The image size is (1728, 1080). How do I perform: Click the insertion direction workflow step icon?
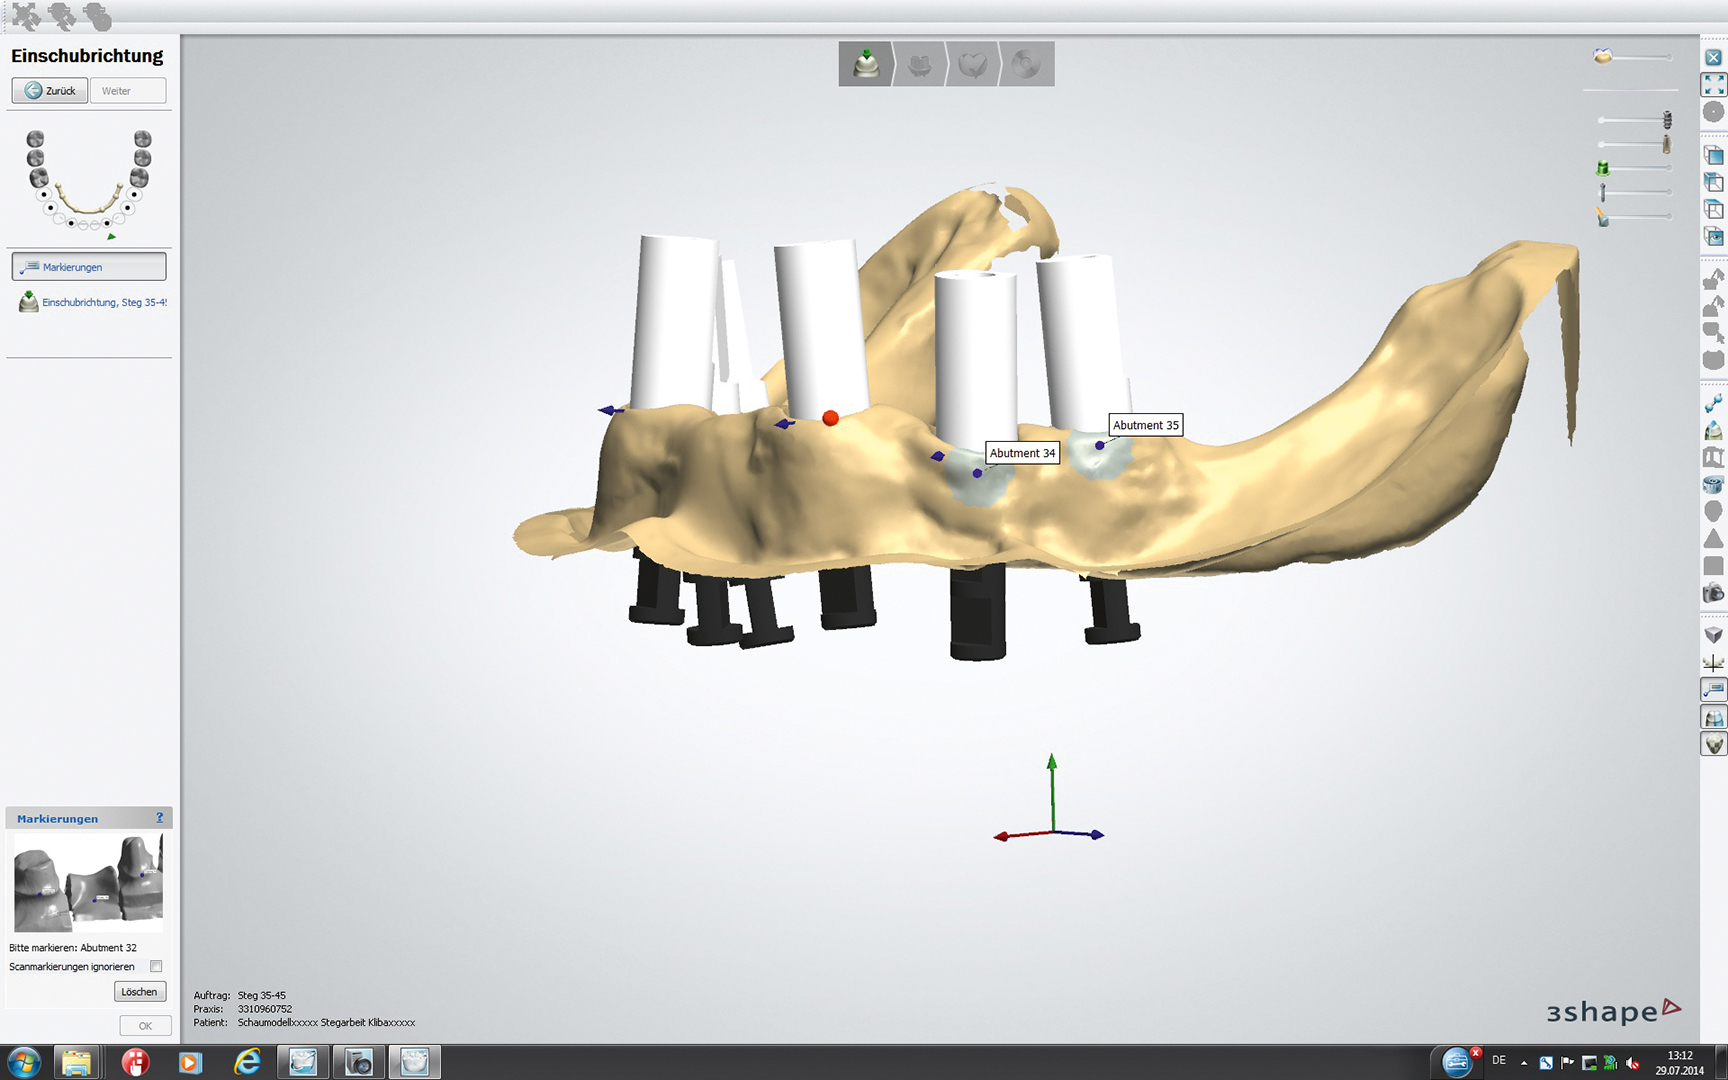pos(865,64)
